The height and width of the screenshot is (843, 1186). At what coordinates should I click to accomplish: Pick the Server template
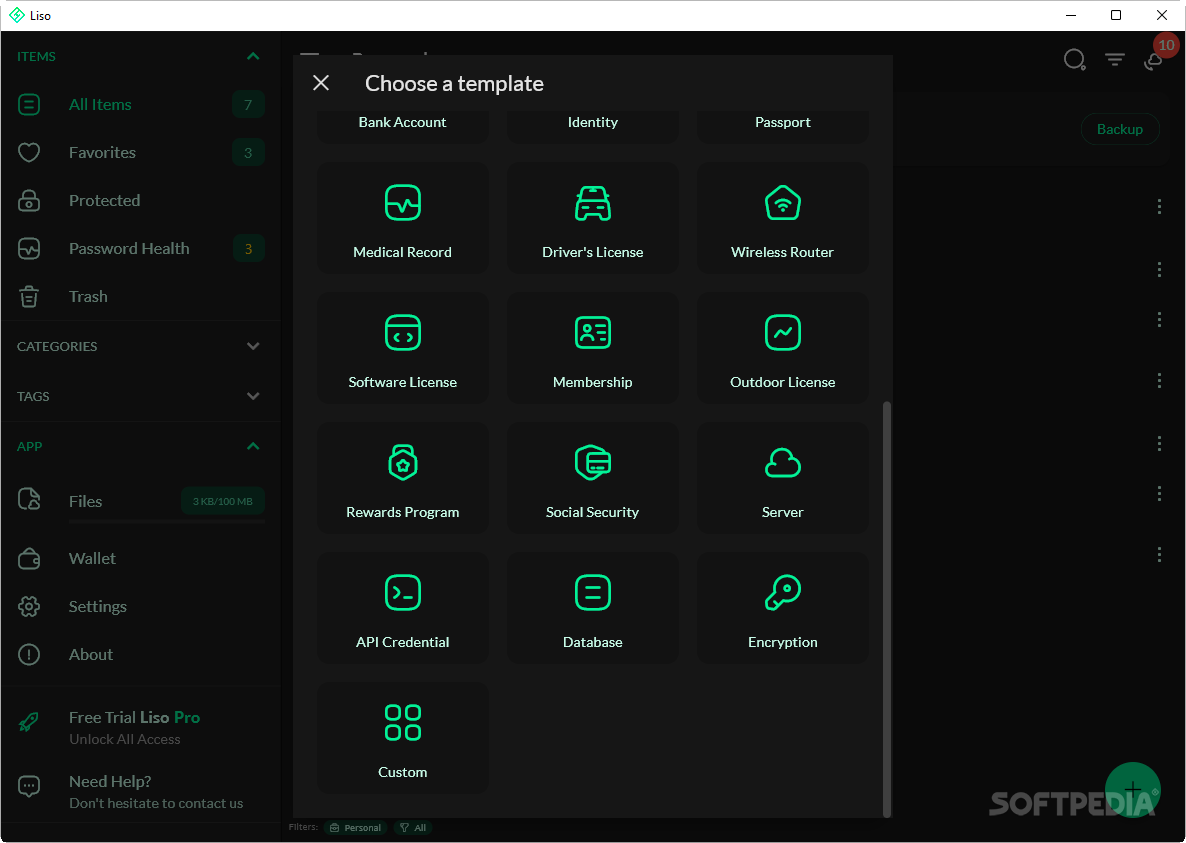pos(782,479)
